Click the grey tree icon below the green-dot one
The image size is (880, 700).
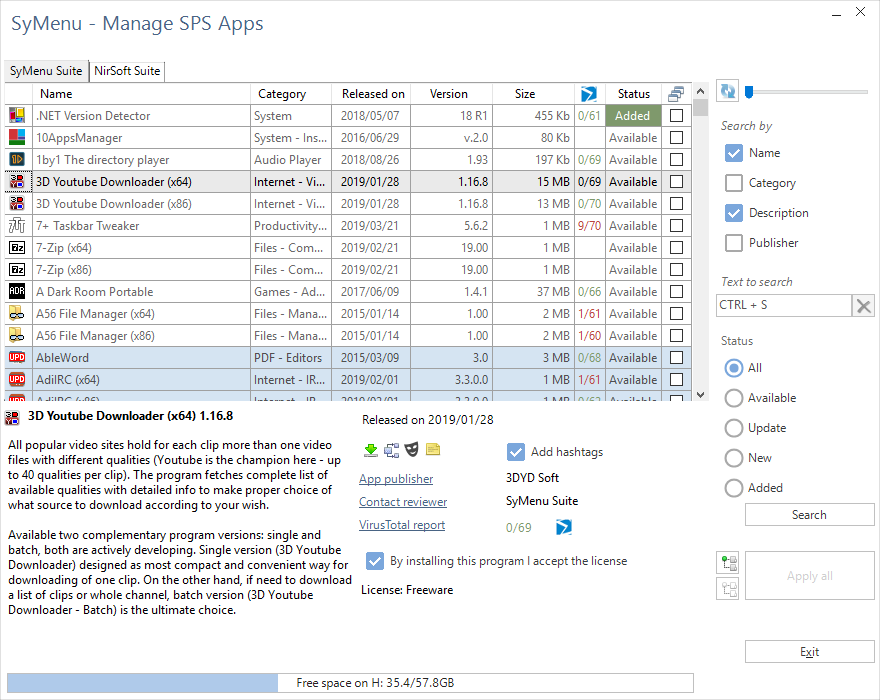728,588
